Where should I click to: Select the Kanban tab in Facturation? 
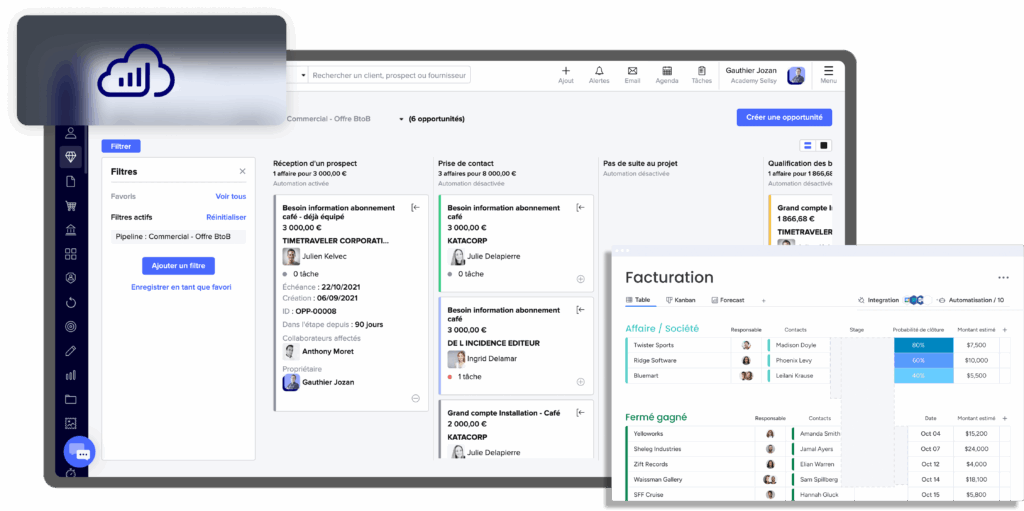tap(680, 300)
